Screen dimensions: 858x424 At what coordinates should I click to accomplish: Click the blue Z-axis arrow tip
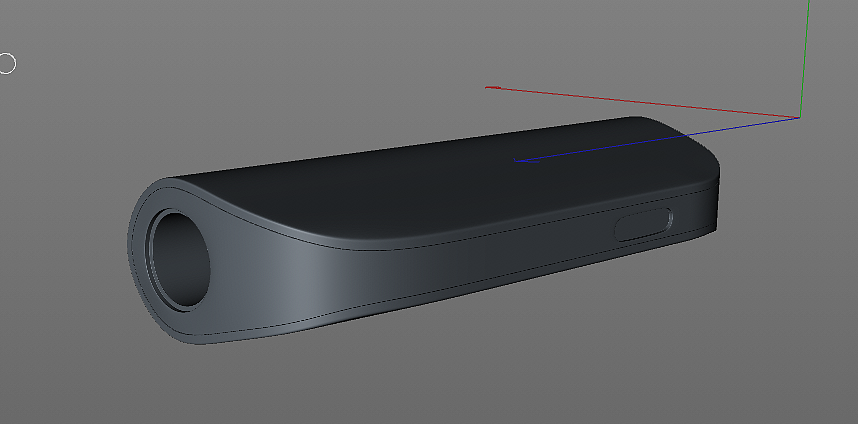(x=525, y=160)
